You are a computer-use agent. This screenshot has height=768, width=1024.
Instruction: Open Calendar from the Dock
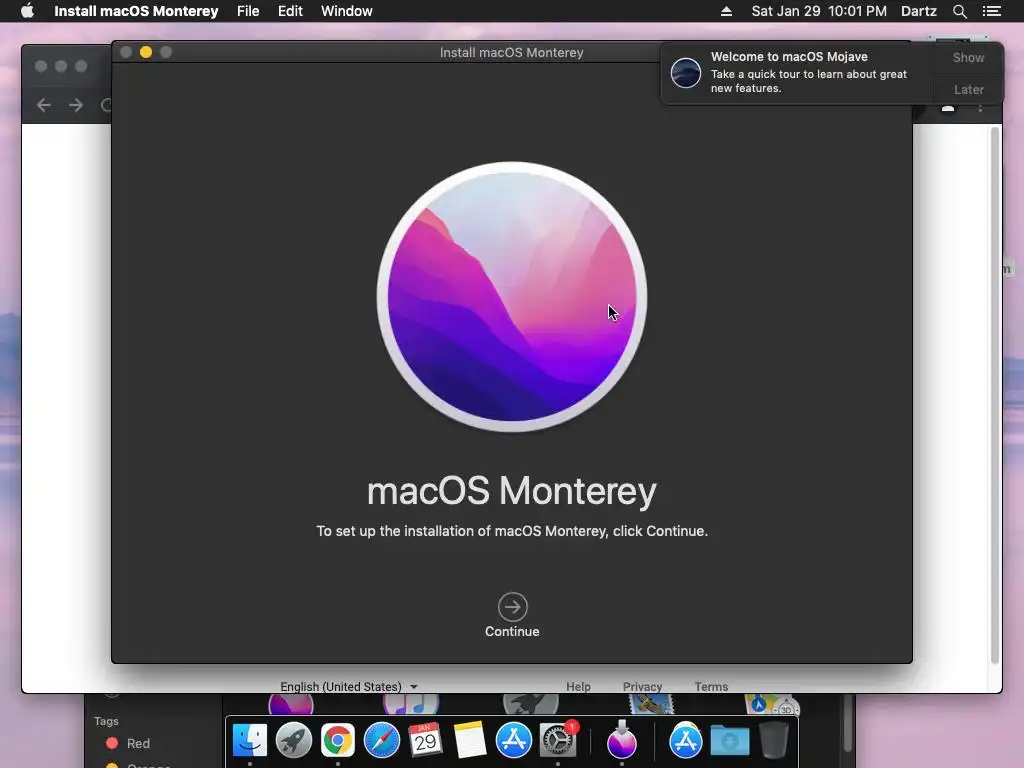tap(425, 741)
